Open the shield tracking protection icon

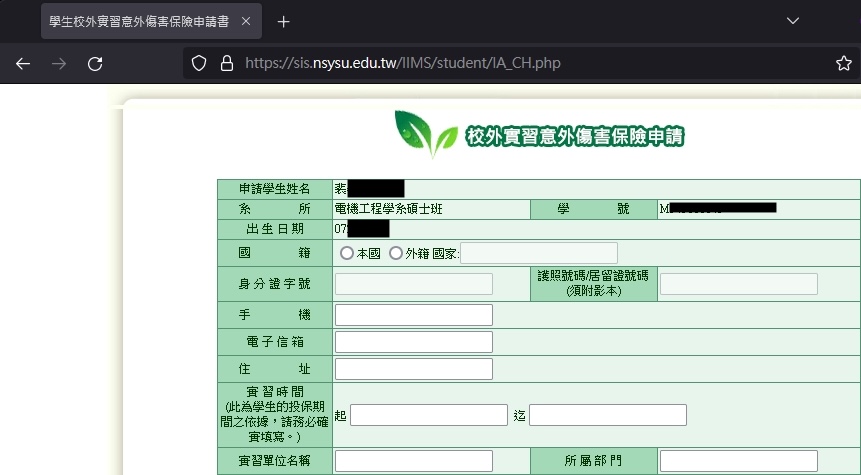click(199, 64)
